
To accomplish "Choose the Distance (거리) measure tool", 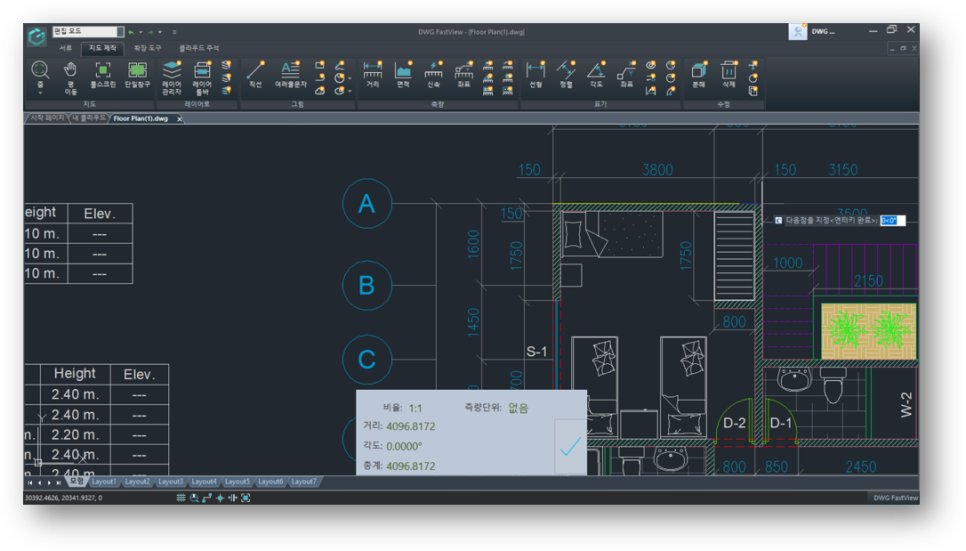I will (x=372, y=75).
